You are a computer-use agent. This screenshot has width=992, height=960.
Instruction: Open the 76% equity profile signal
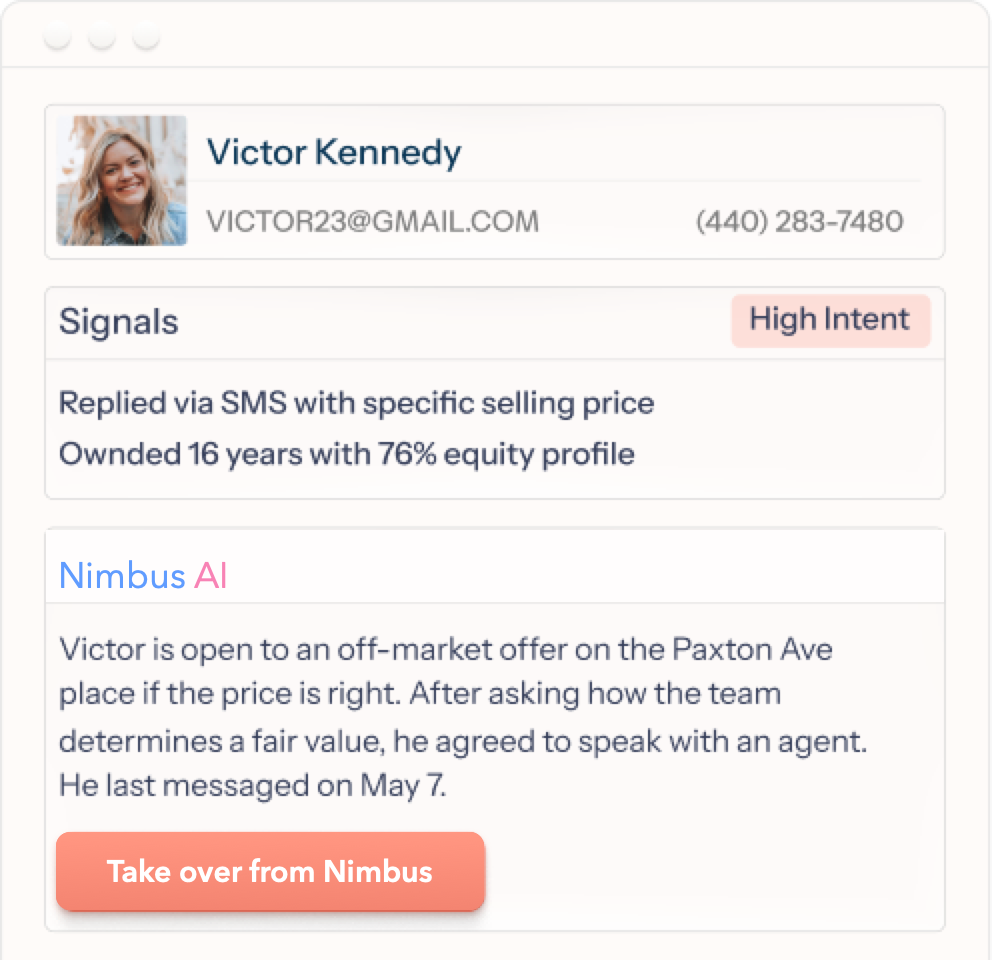347,454
